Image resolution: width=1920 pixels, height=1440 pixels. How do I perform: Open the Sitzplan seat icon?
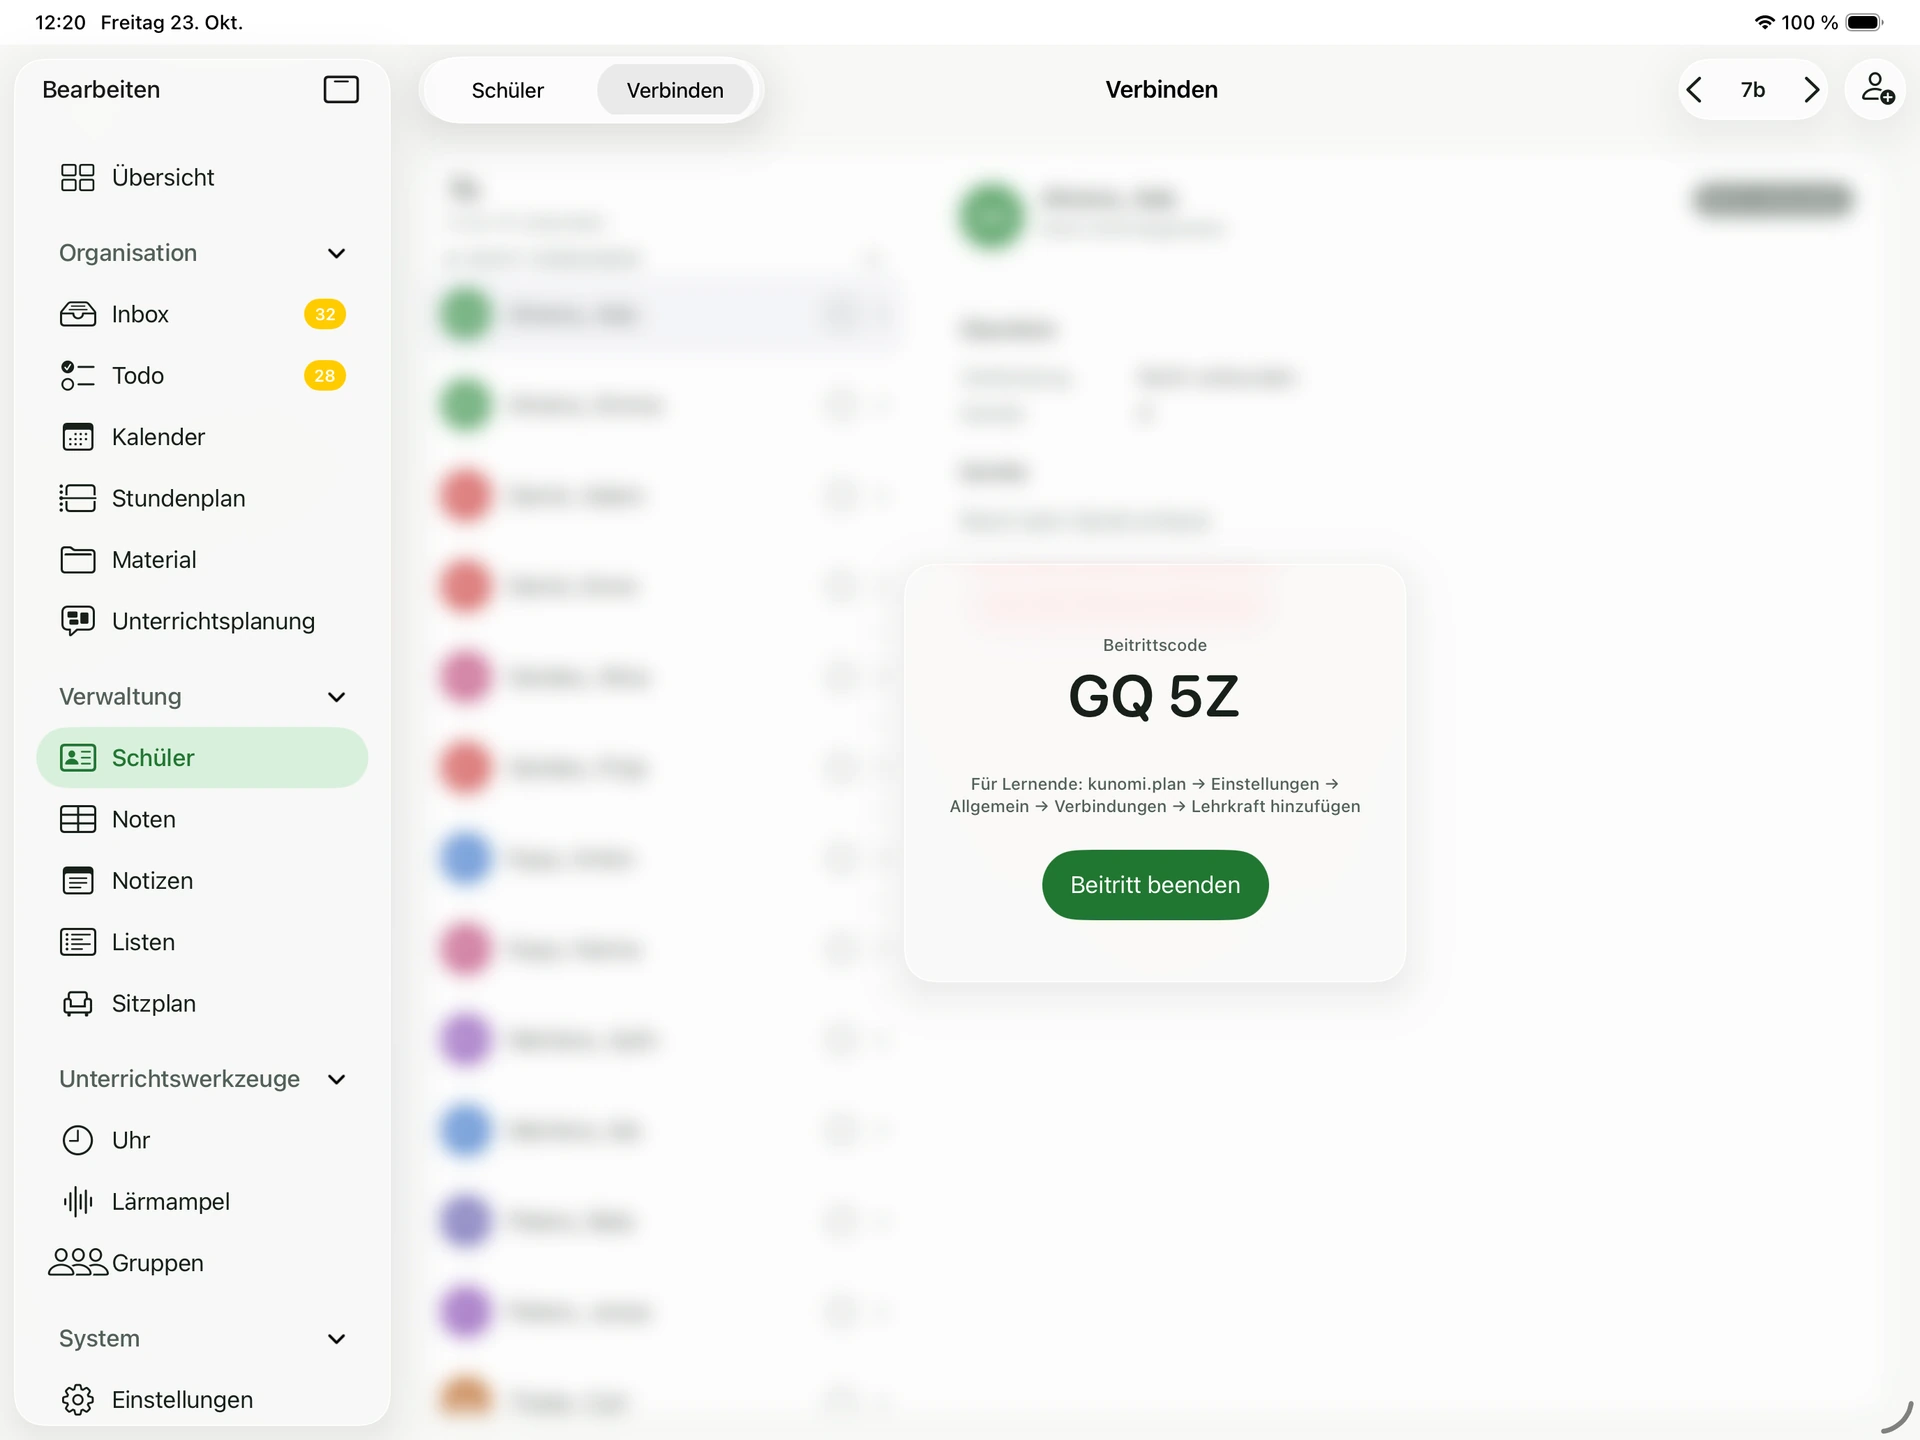(x=77, y=1003)
